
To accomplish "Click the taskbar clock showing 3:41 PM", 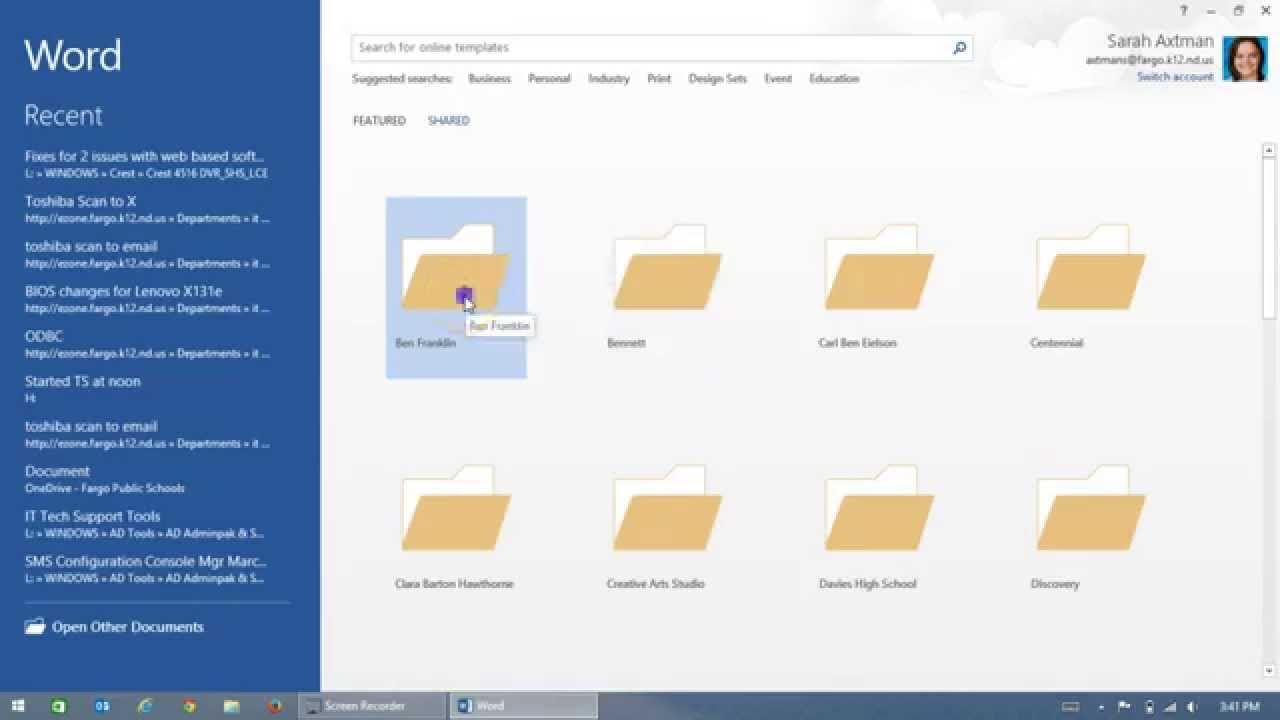I will [1239, 707].
